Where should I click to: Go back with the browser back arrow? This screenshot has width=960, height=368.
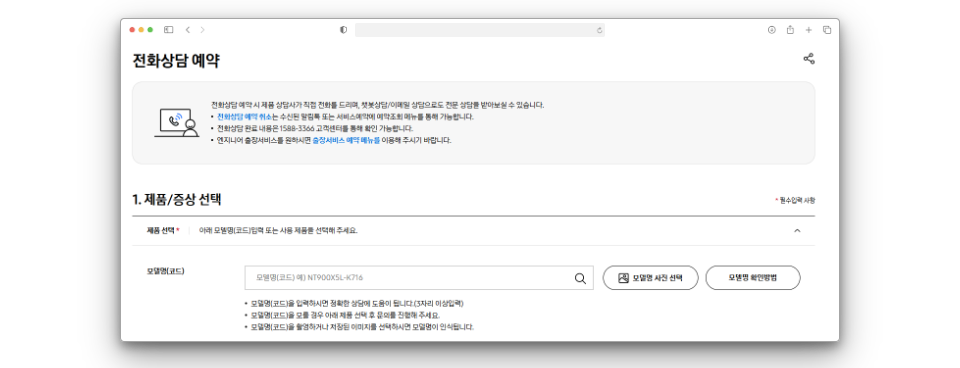tap(187, 29)
